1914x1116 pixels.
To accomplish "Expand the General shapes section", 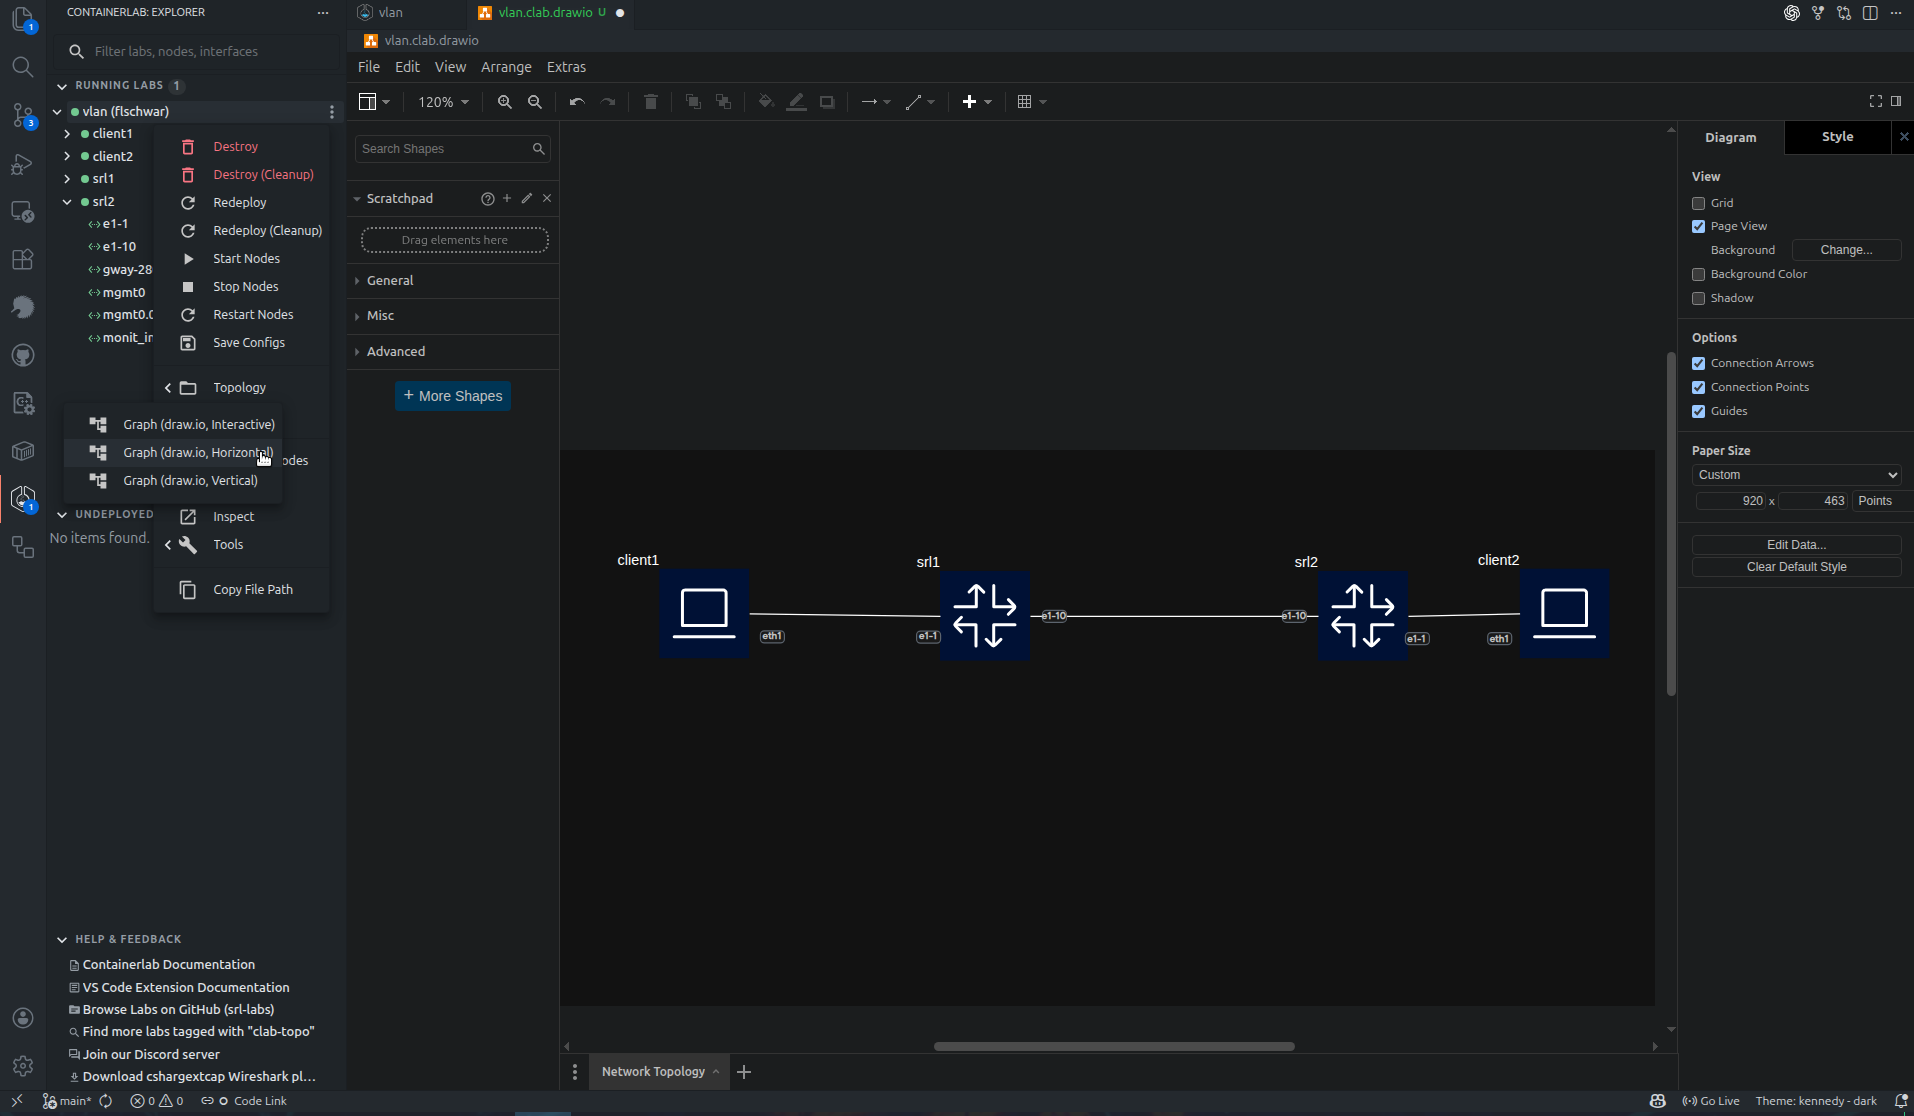I will click(453, 281).
